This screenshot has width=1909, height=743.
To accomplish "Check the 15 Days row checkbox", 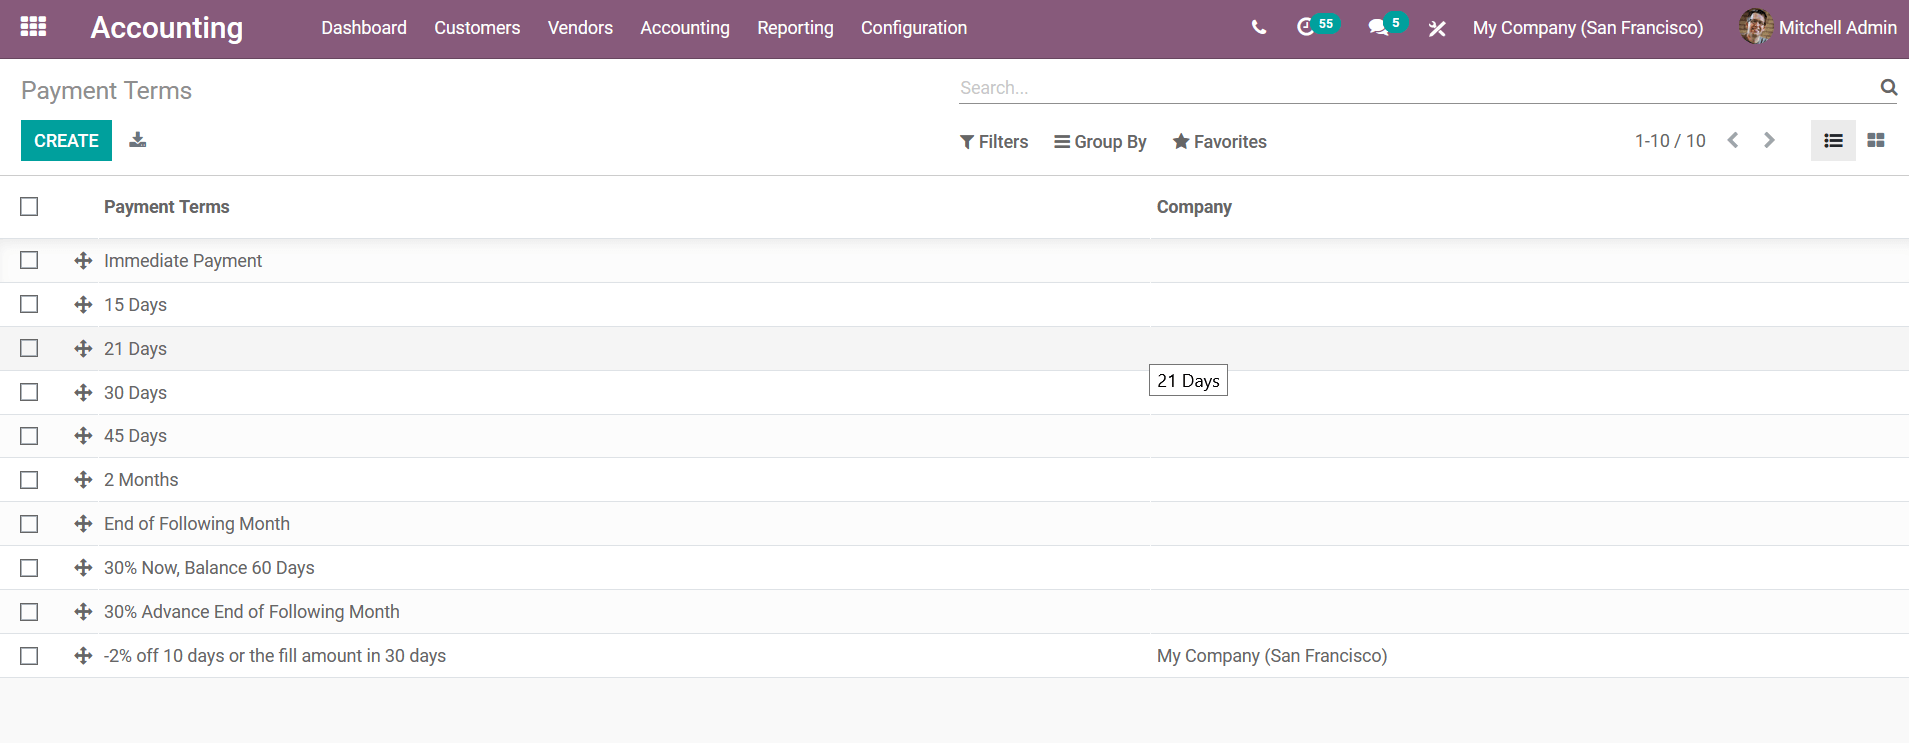I will point(29,304).
